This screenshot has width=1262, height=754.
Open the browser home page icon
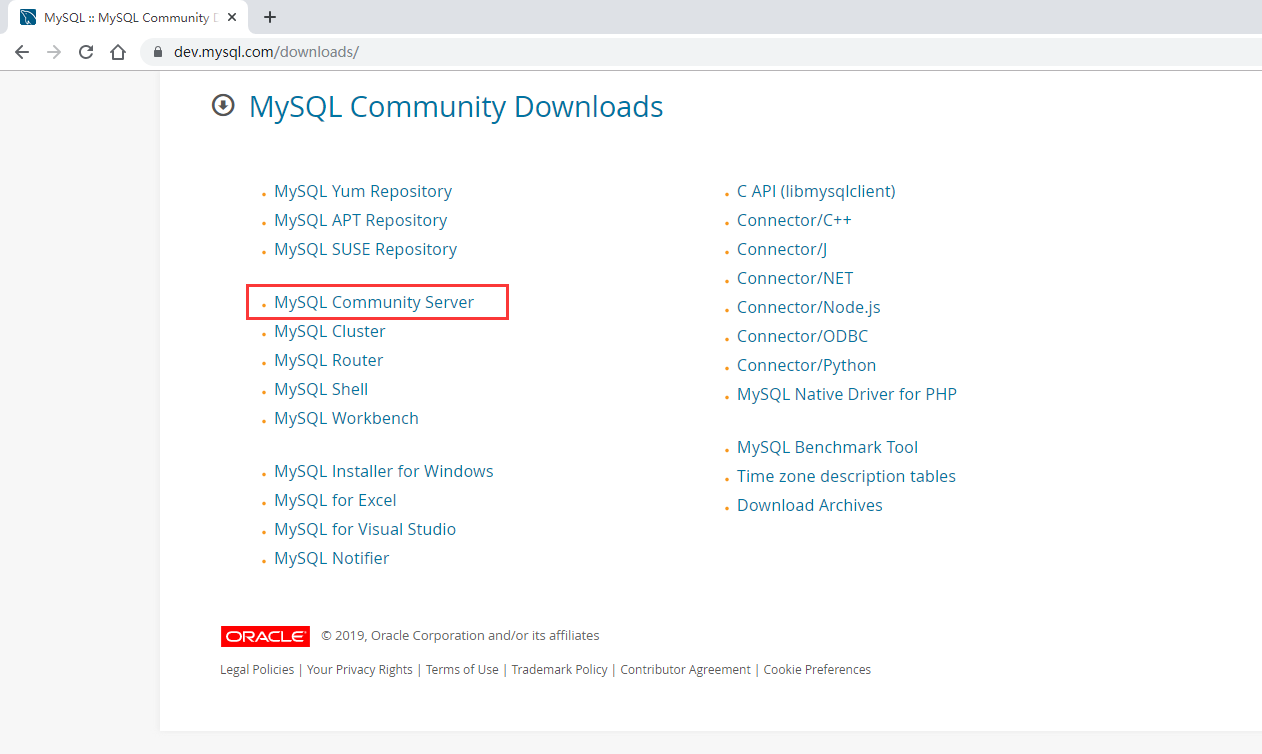click(x=118, y=52)
